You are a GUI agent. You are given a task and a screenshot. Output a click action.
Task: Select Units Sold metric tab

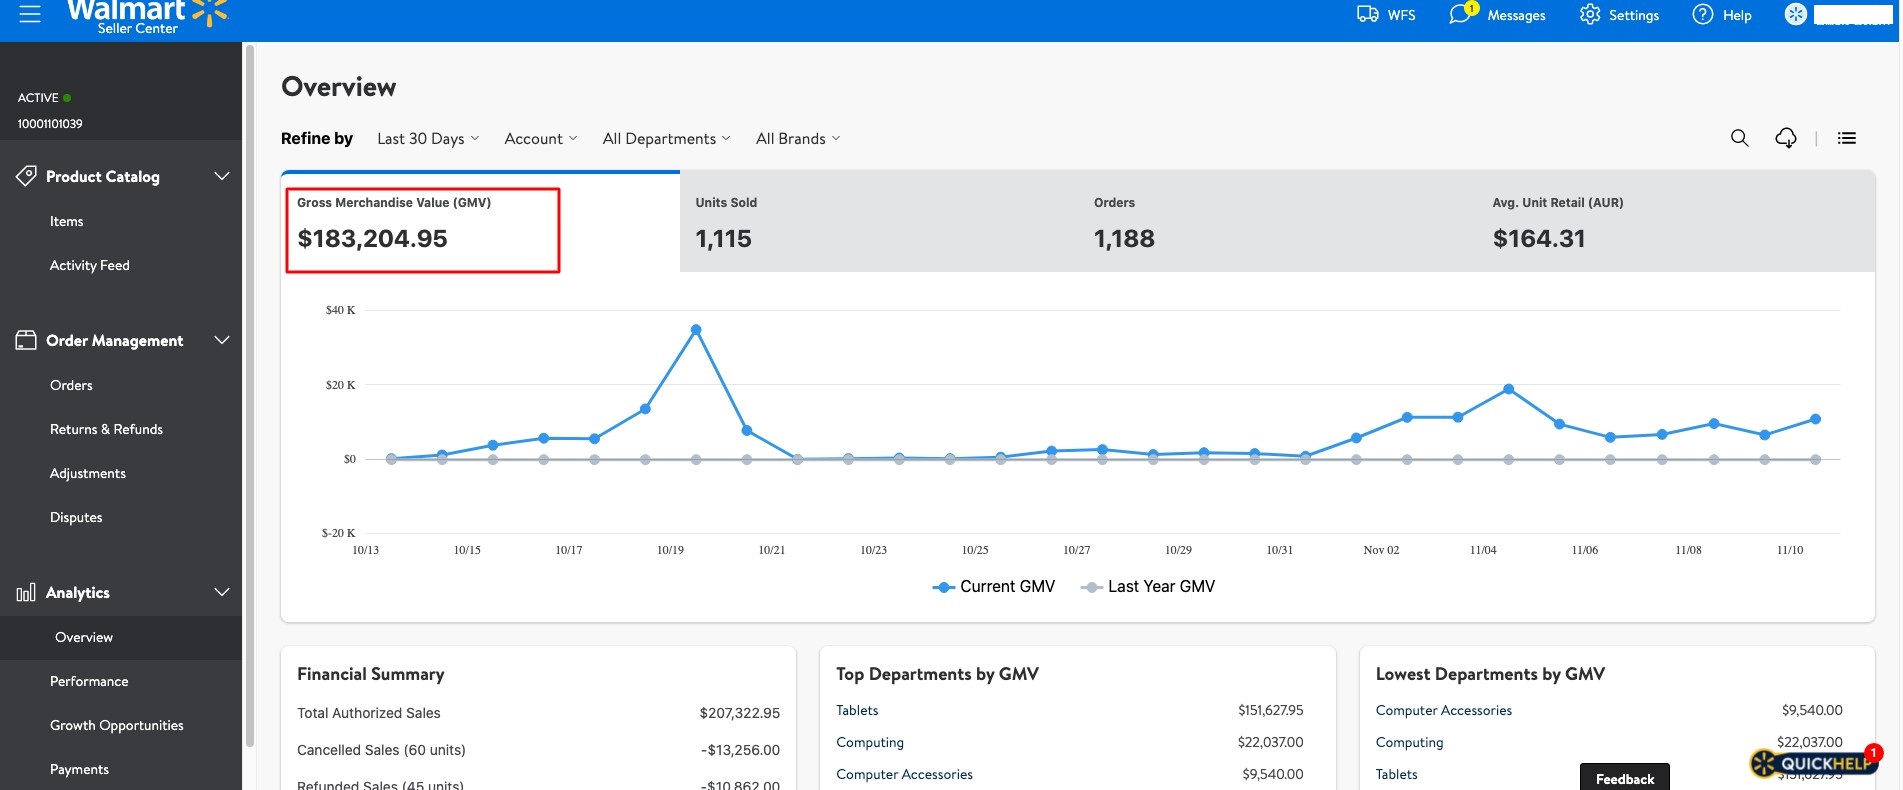point(879,222)
